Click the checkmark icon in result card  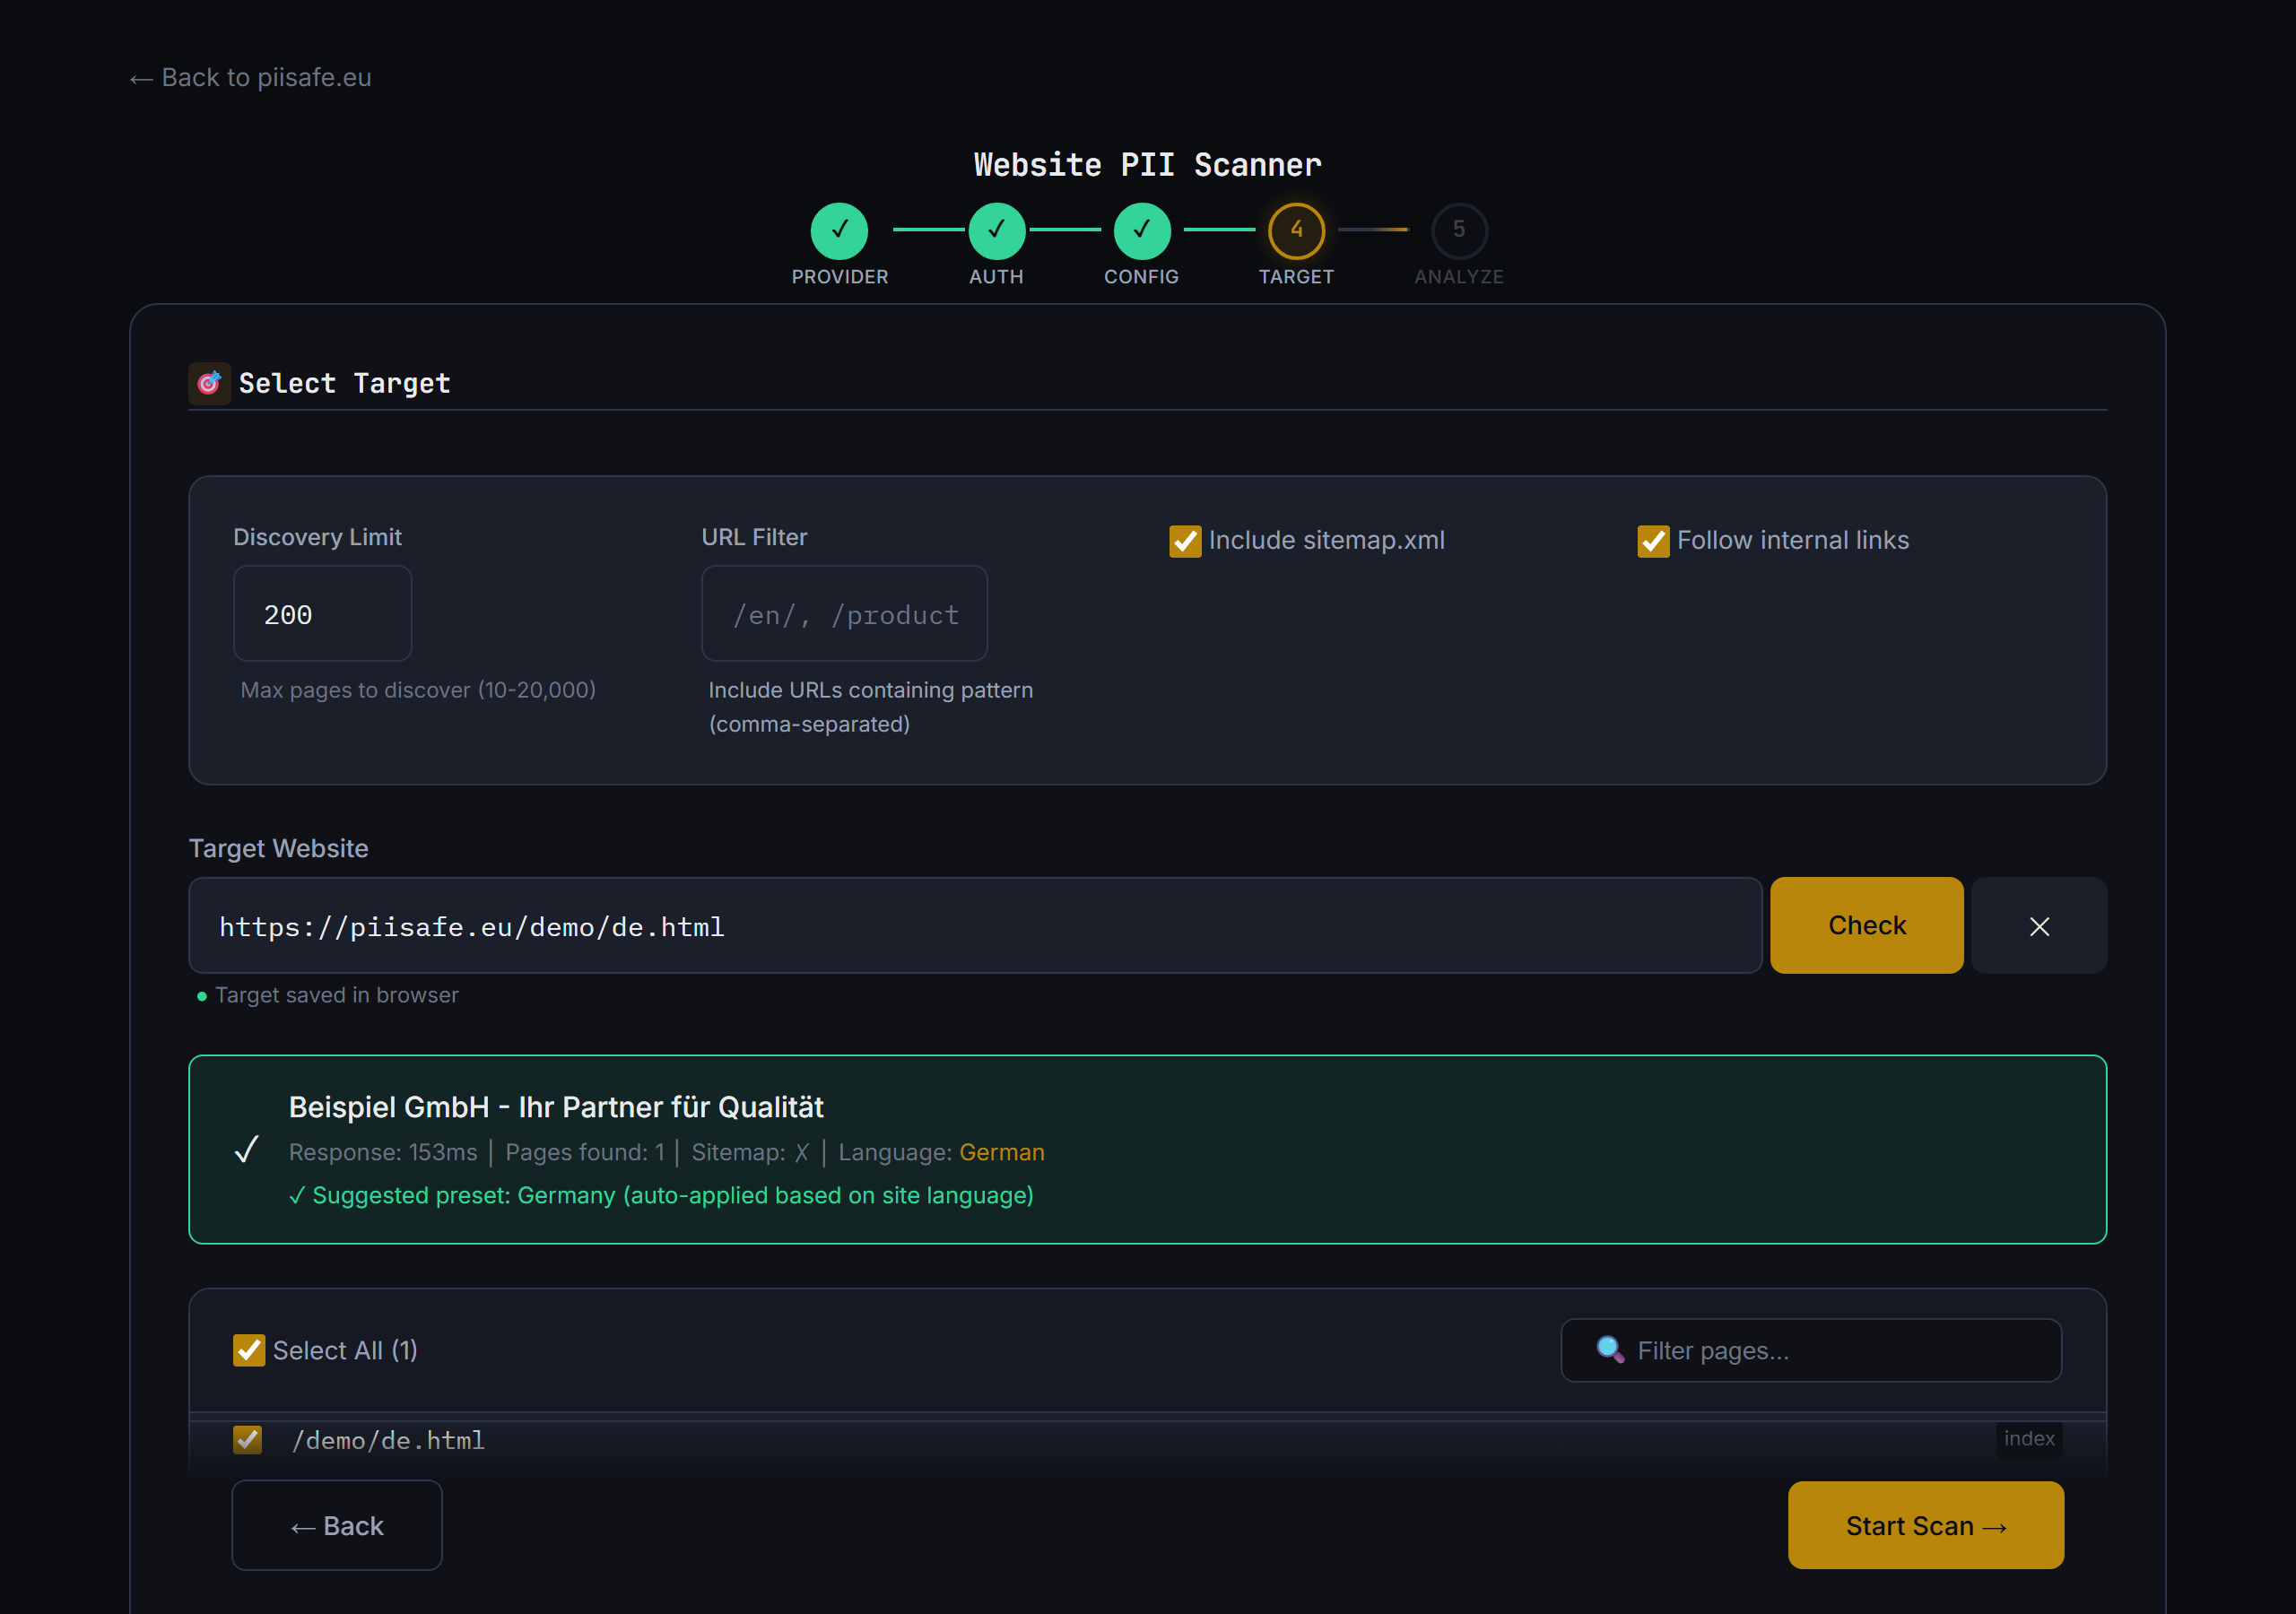coord(246,1150)
